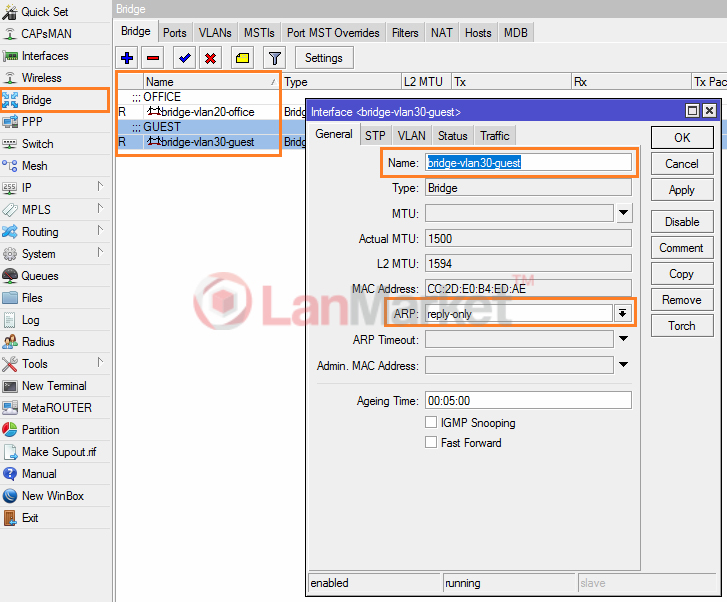Expand the Admin. MAC Address field arrow
Image resolution: width=727 pixels, height=602 pixels.
[624, 365]
